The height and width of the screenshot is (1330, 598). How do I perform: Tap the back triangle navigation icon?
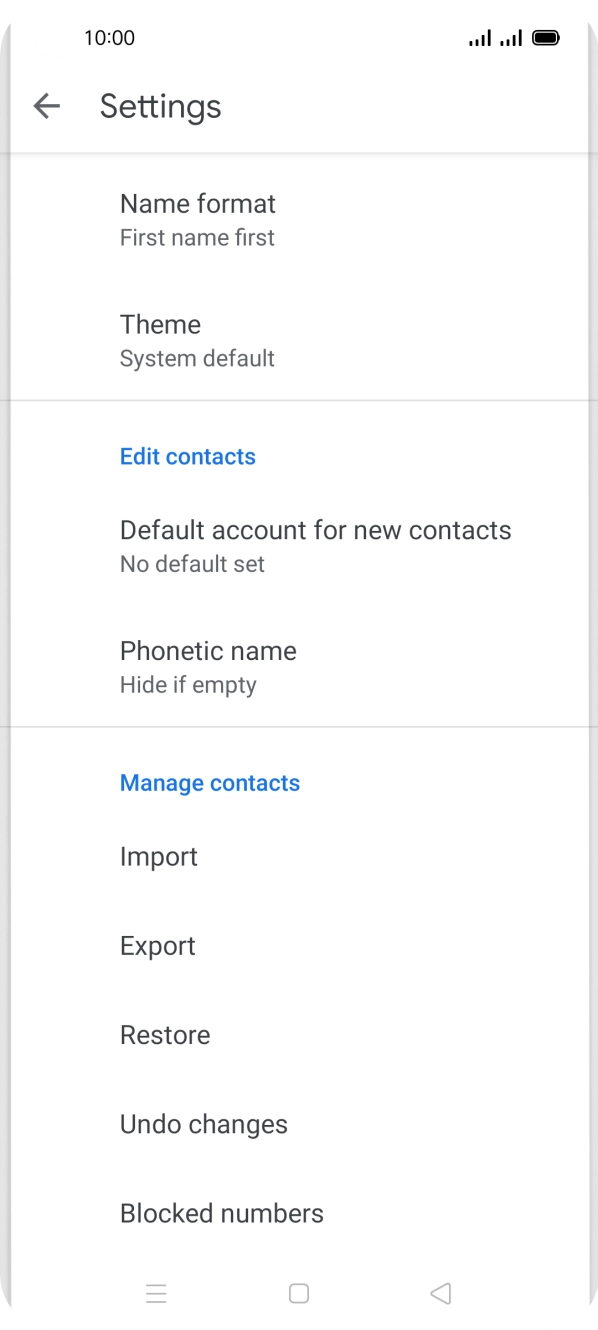pos(440,1294)
